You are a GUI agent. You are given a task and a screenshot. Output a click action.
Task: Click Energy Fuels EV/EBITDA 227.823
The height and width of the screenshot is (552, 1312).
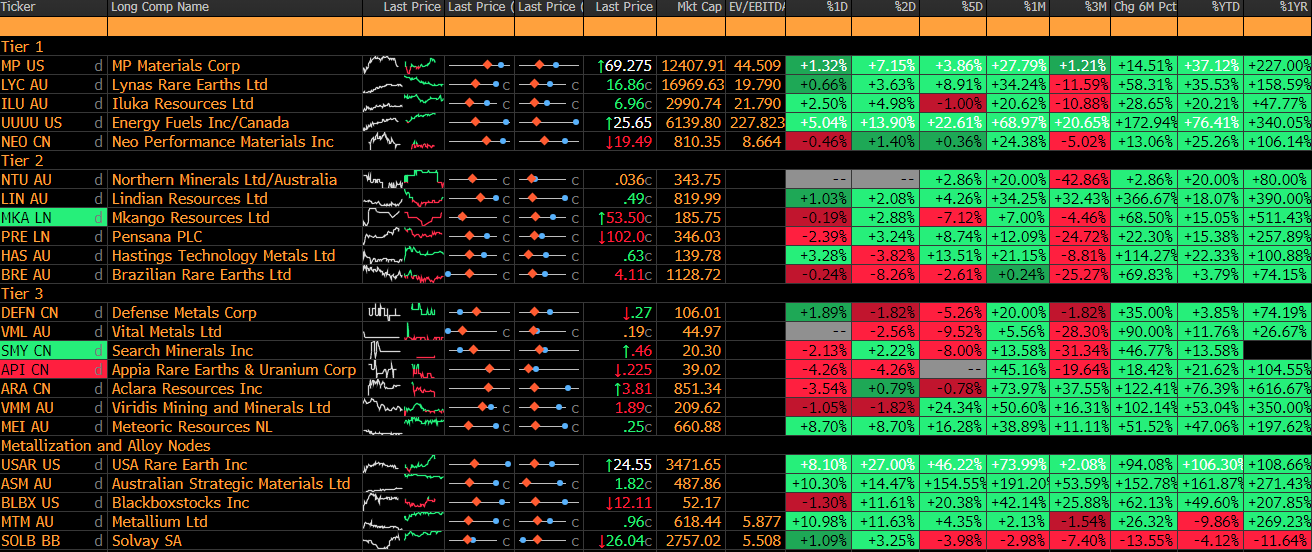tap(757, 123)
